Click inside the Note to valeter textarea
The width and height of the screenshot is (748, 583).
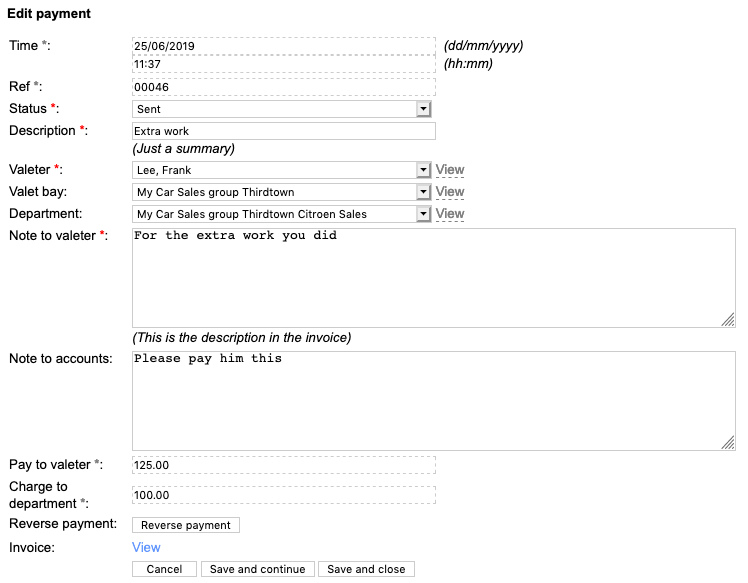click(x=433, y=277)
